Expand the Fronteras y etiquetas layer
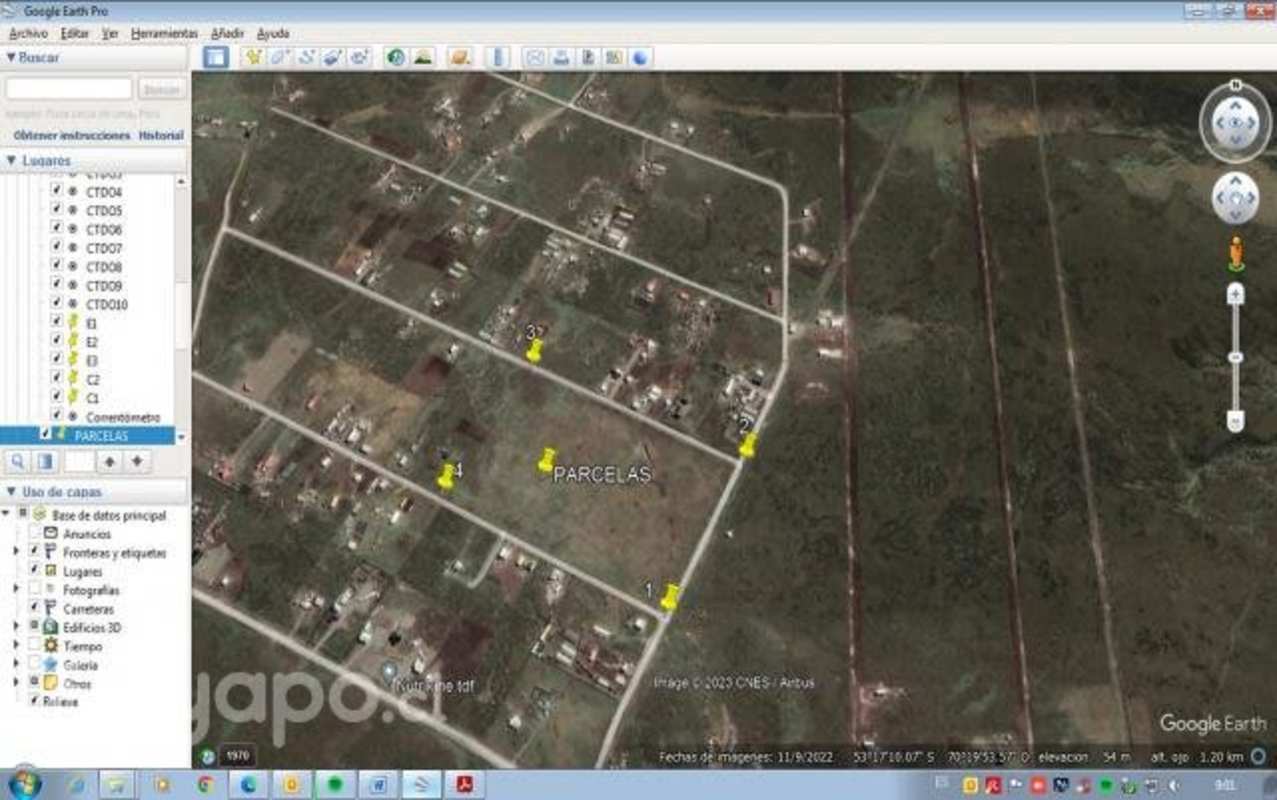 pyautogui.click(x=16, y=552)
